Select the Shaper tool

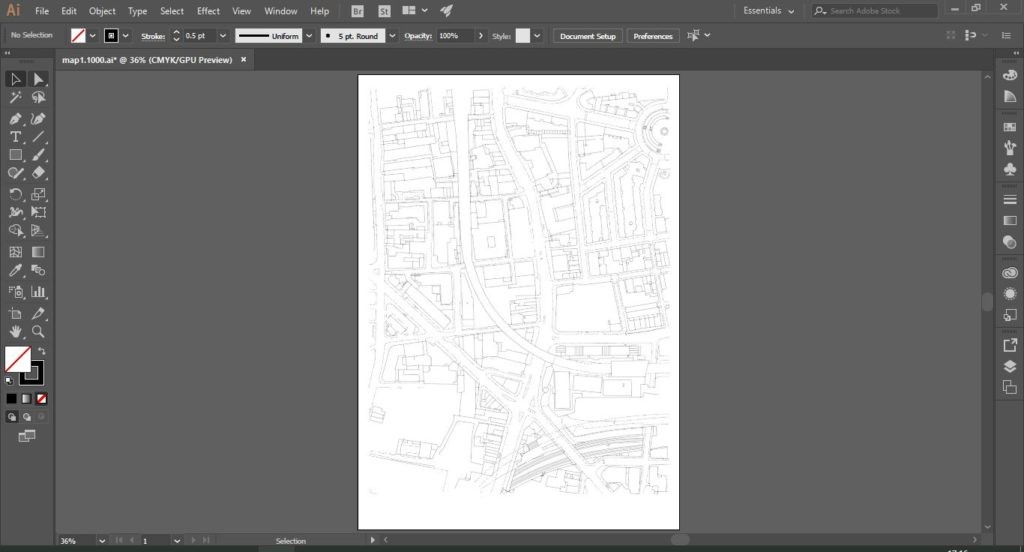(15, 173)
